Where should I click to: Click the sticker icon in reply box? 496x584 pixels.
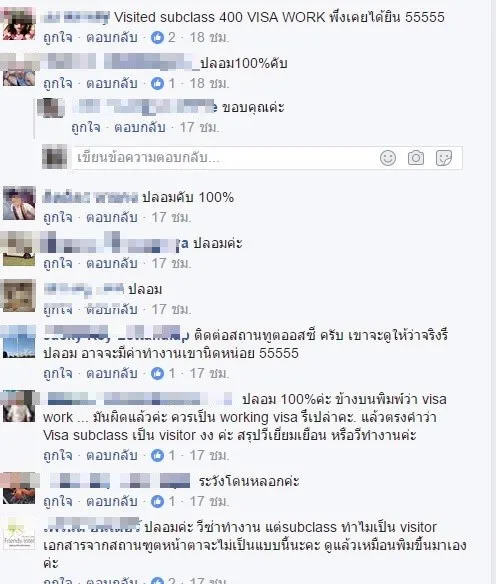[444, 158]
